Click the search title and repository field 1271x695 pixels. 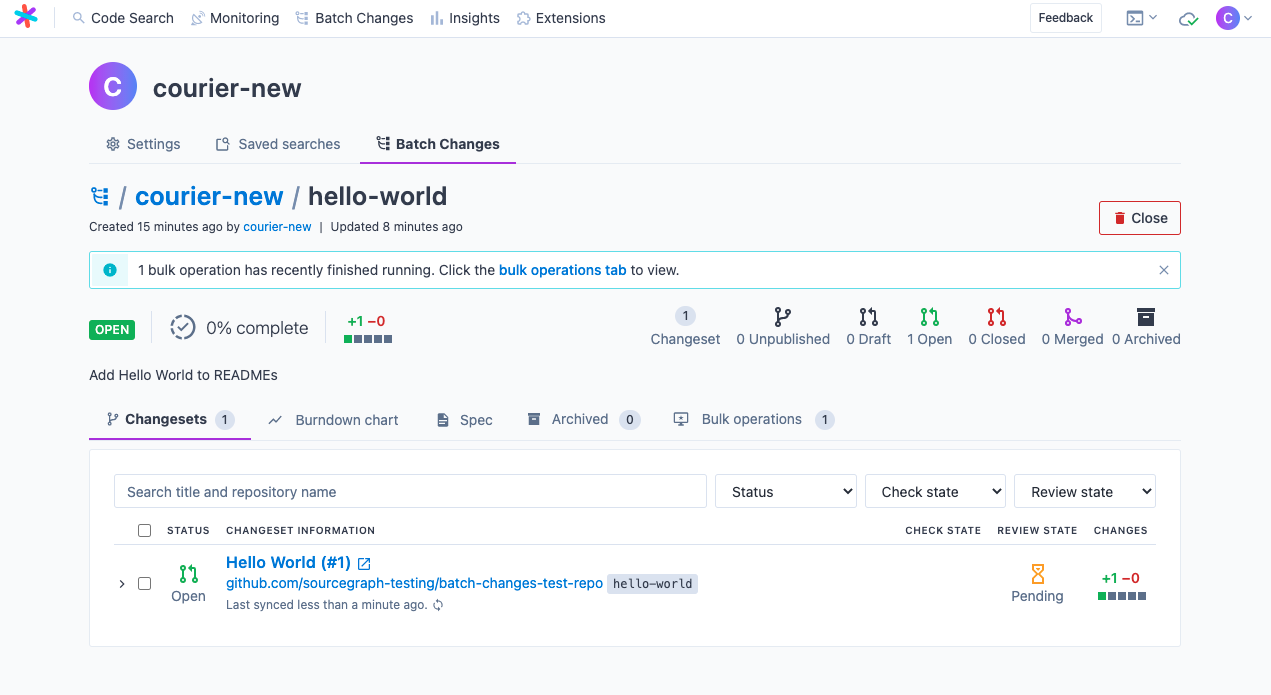tap(409, 491)
